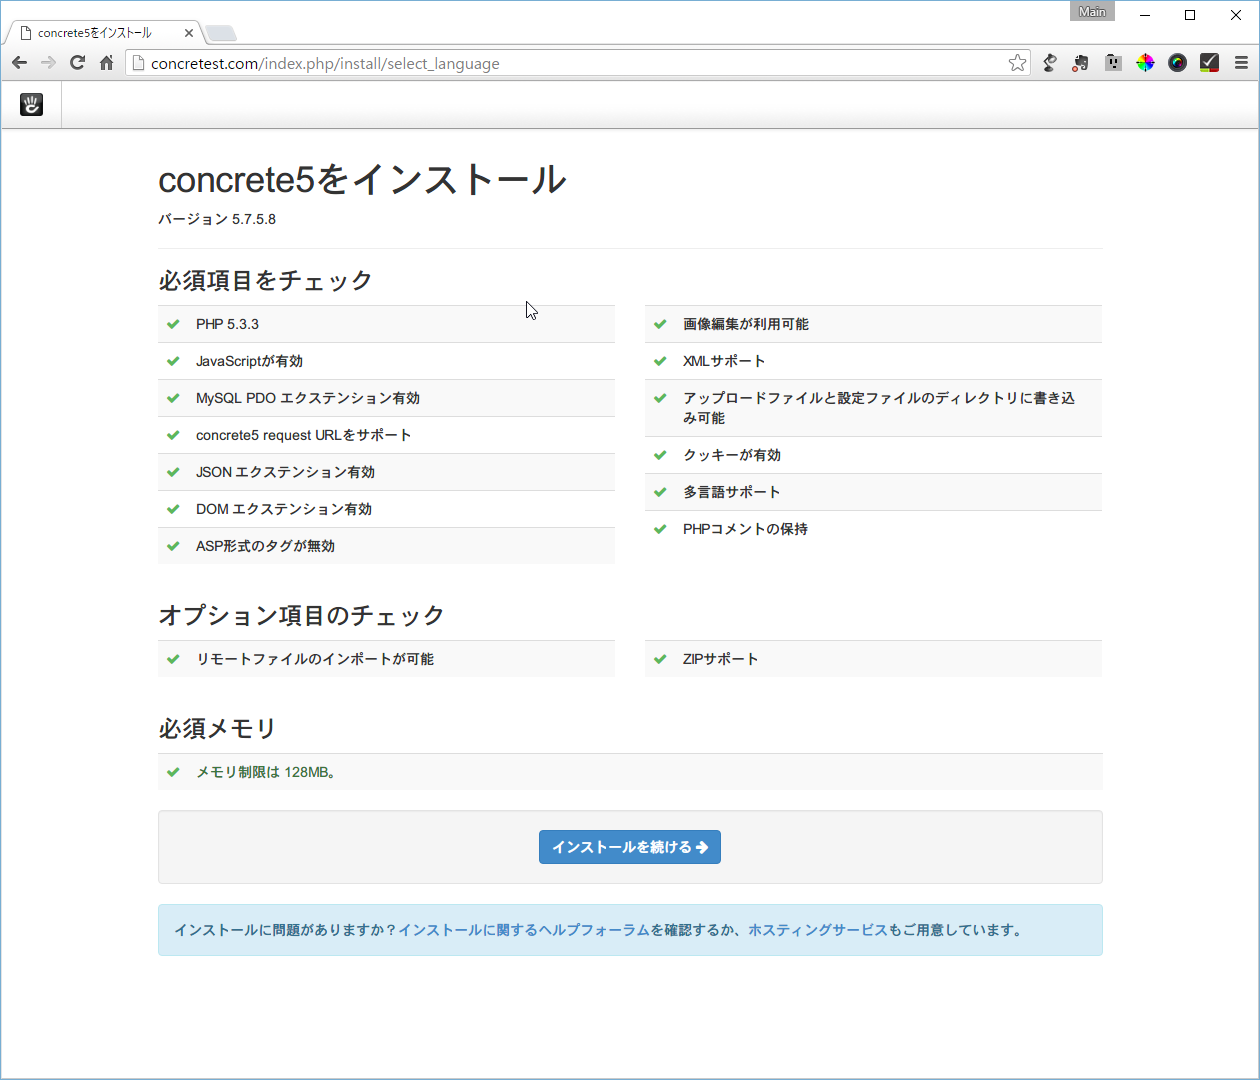Open インストールに関するヘルプフォーラム link
Screen dimensions: 1260x1080
(x=524, y=930)
